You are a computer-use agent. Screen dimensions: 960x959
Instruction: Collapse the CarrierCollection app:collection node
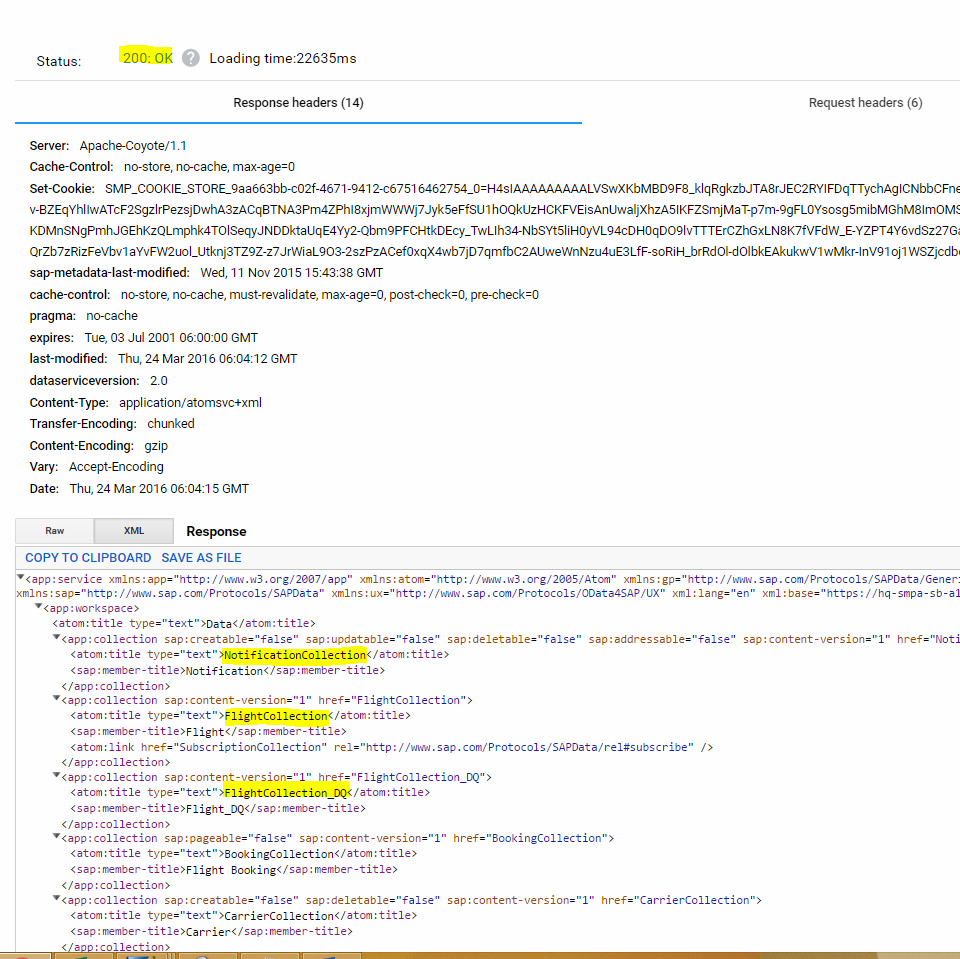point(56,900)
